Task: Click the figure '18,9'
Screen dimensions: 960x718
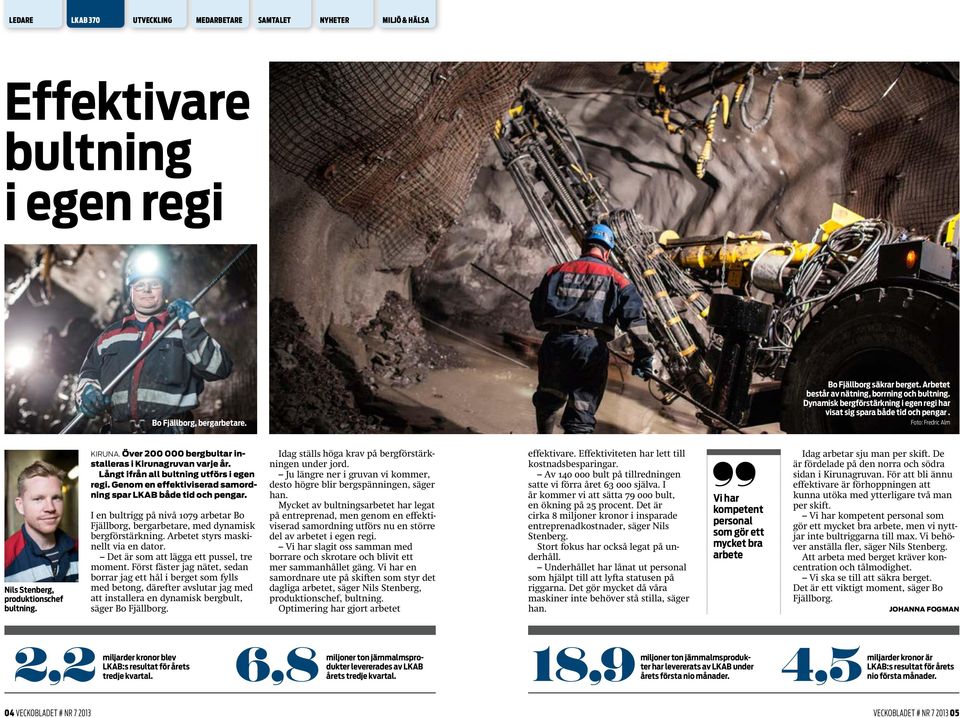Action: pyautogui.click(x=583, y=665)
